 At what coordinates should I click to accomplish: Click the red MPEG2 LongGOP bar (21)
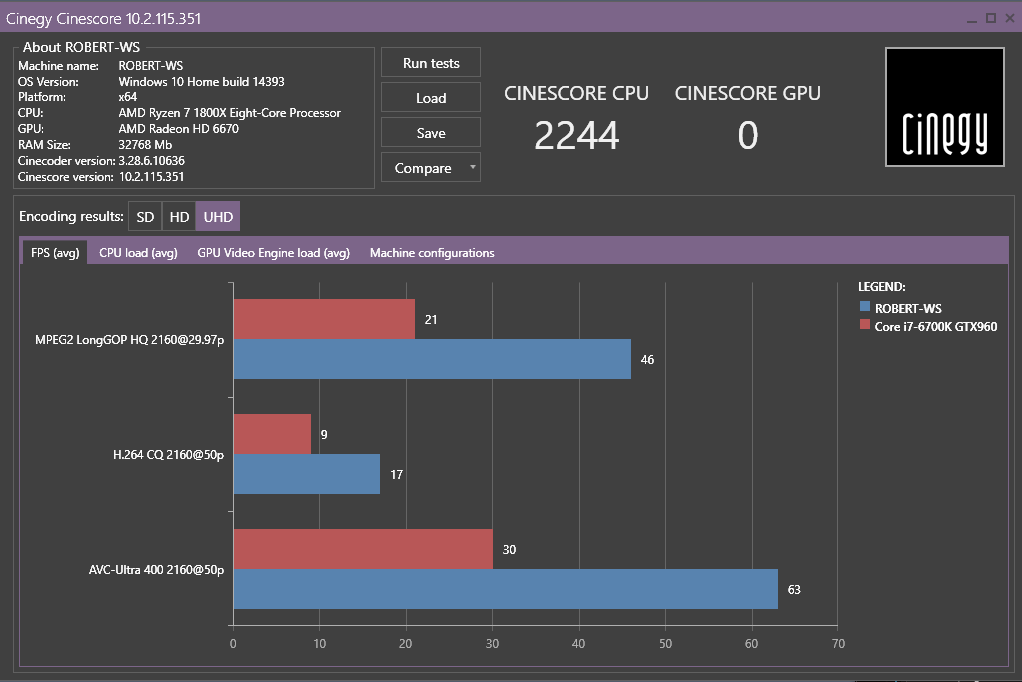[324, 319]
